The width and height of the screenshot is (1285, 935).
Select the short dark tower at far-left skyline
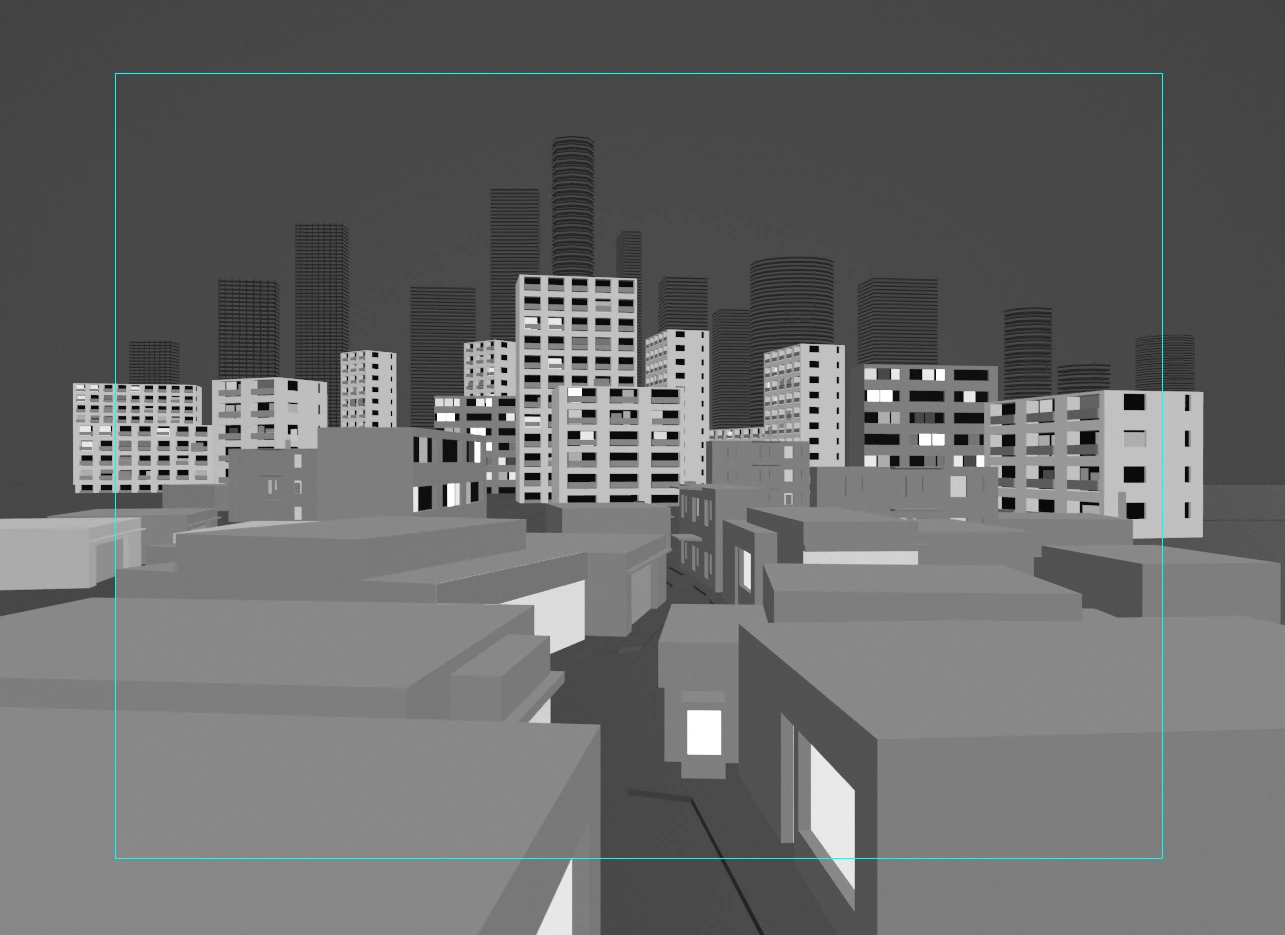tap(154, 362)
